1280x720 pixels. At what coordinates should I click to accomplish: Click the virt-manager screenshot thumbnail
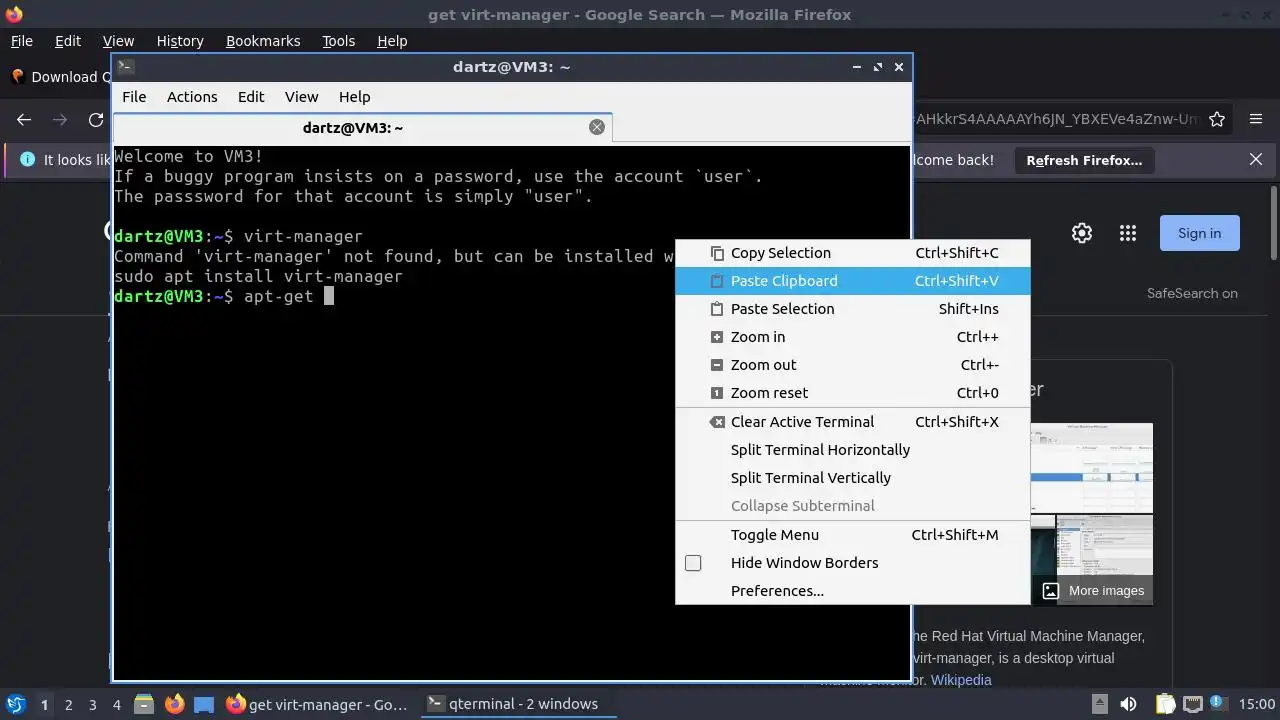coord(1092,467)
